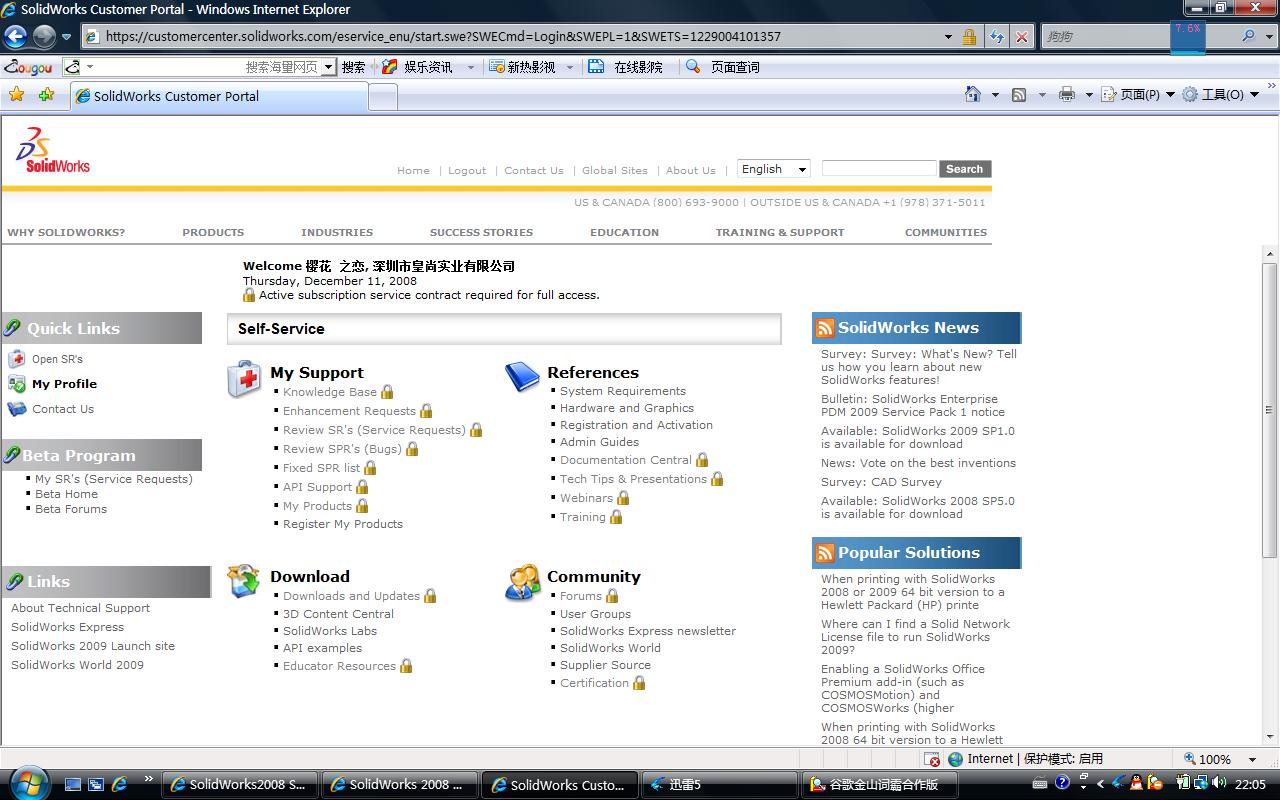Click the Community people icon
This screenshot has width=1280, height=800.
click(522, 582)
